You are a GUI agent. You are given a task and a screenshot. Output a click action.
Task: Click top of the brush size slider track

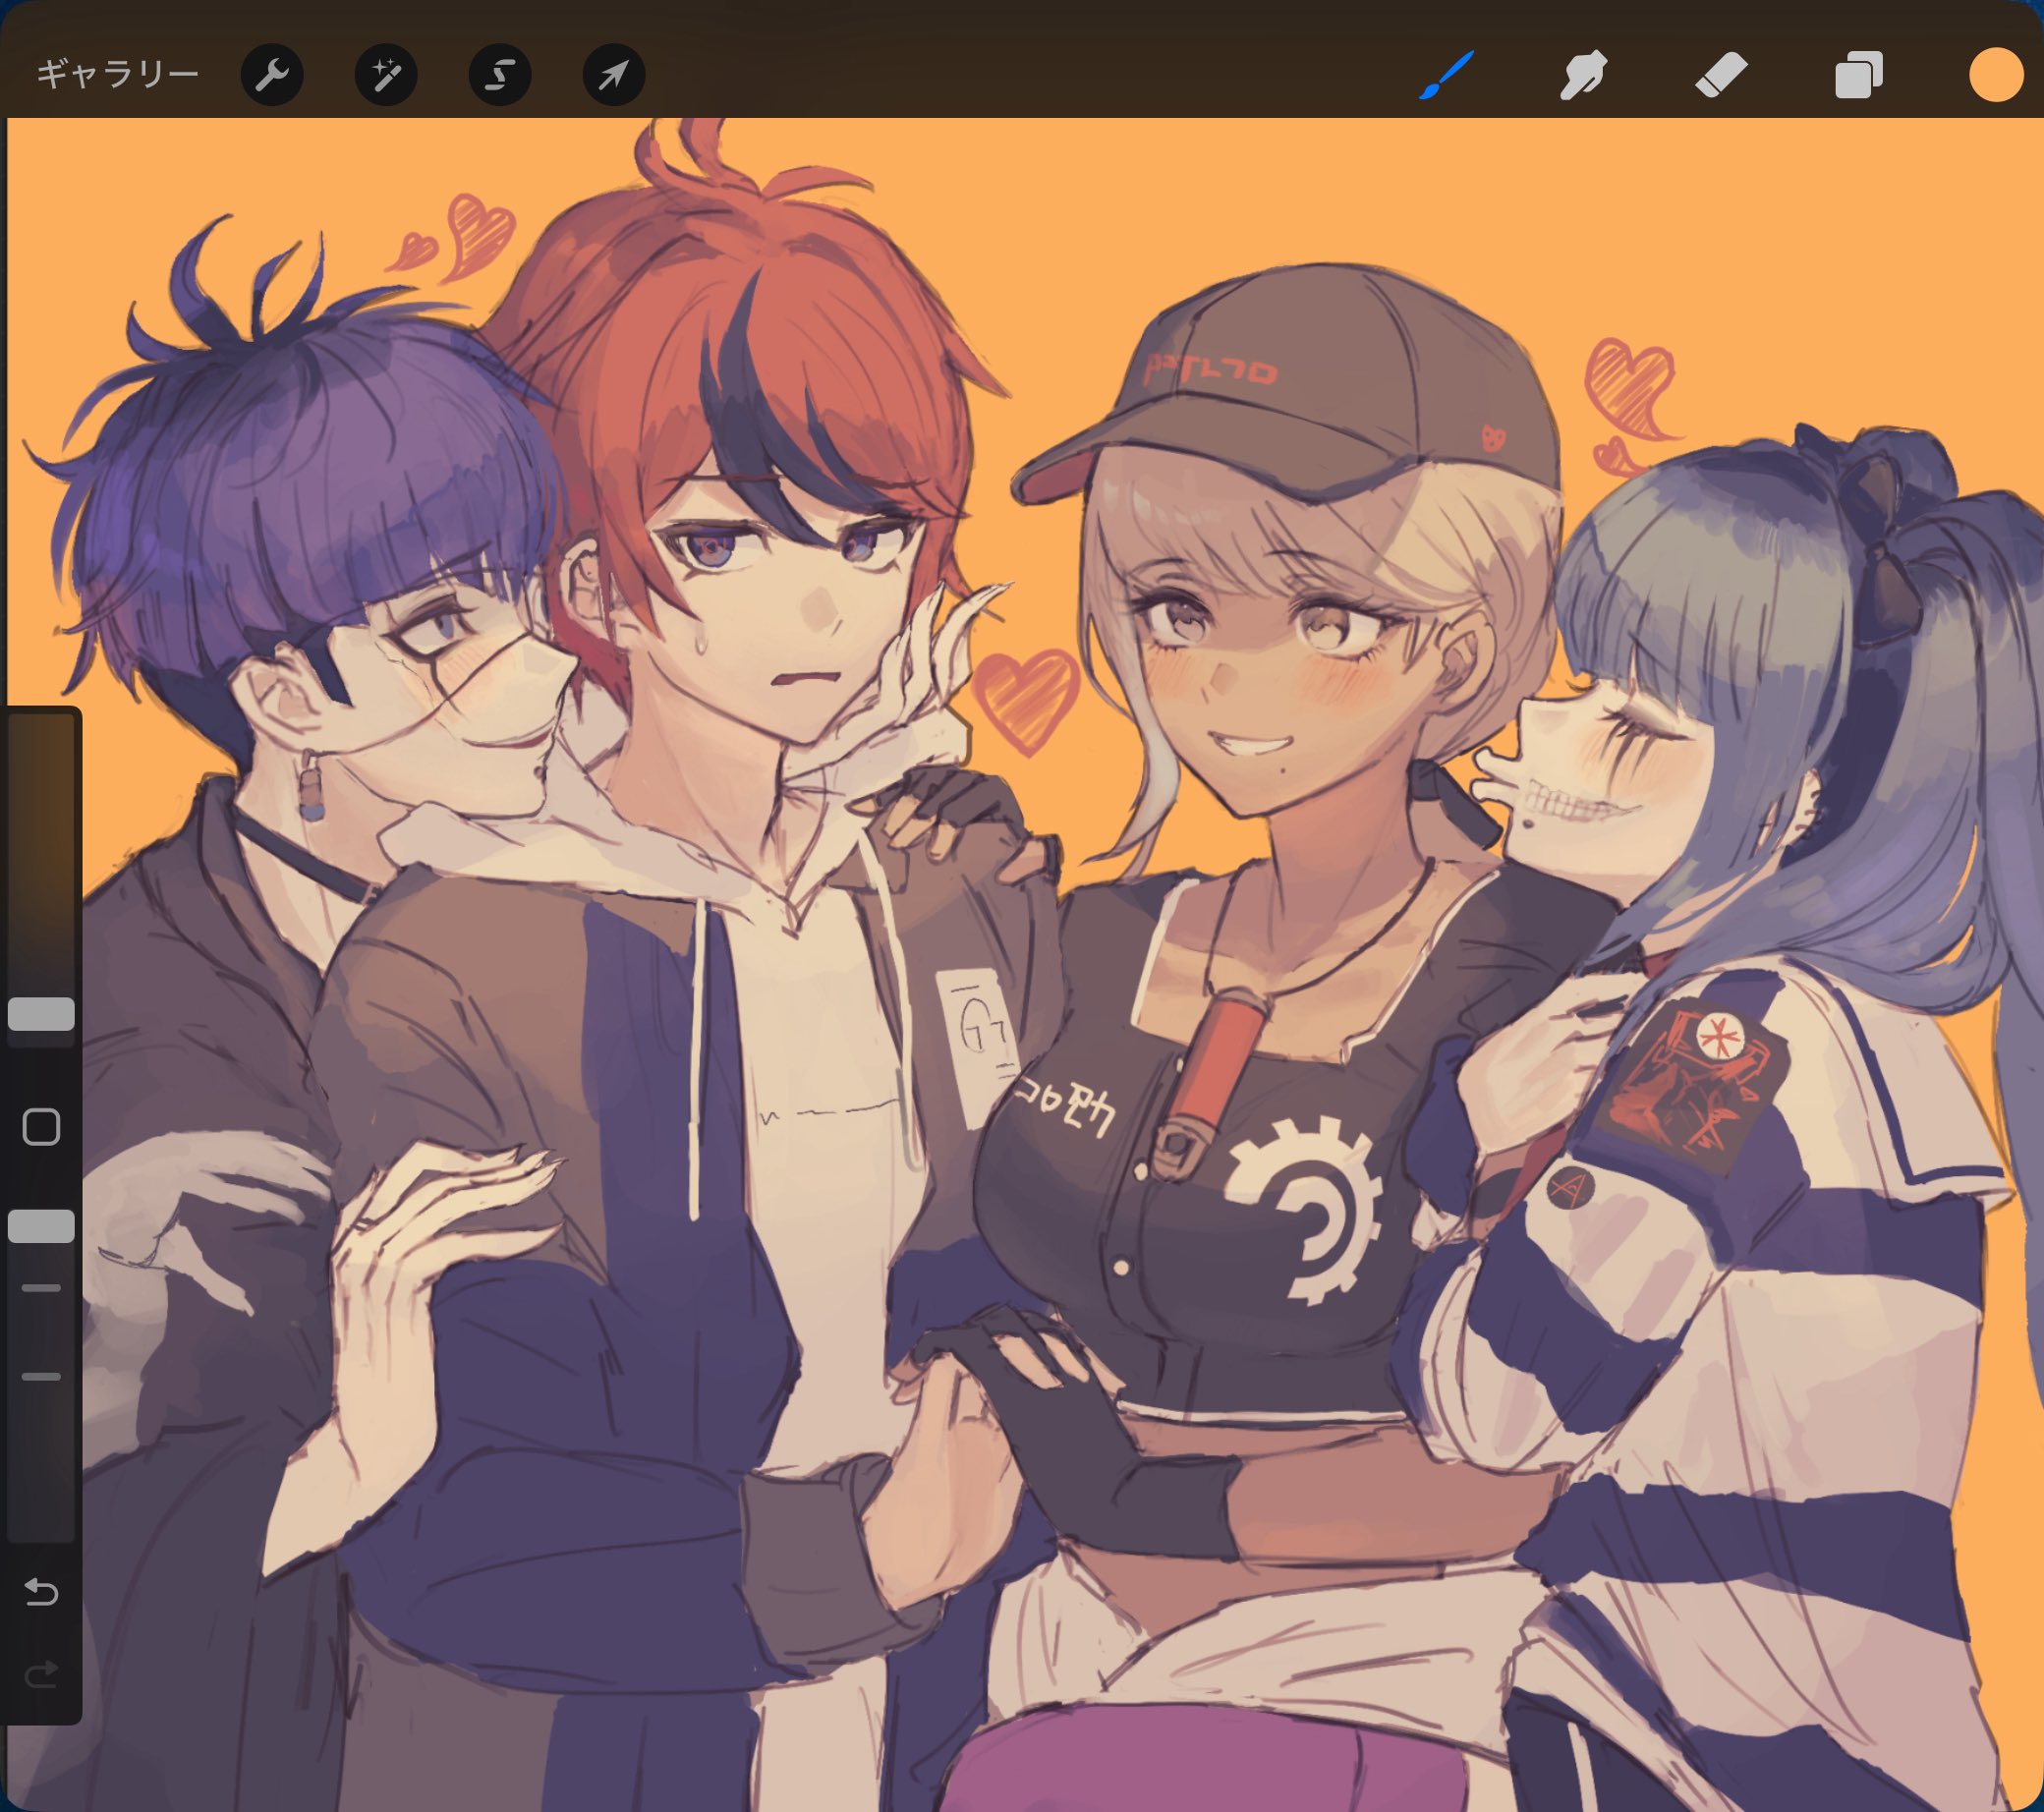pos(41,730)
